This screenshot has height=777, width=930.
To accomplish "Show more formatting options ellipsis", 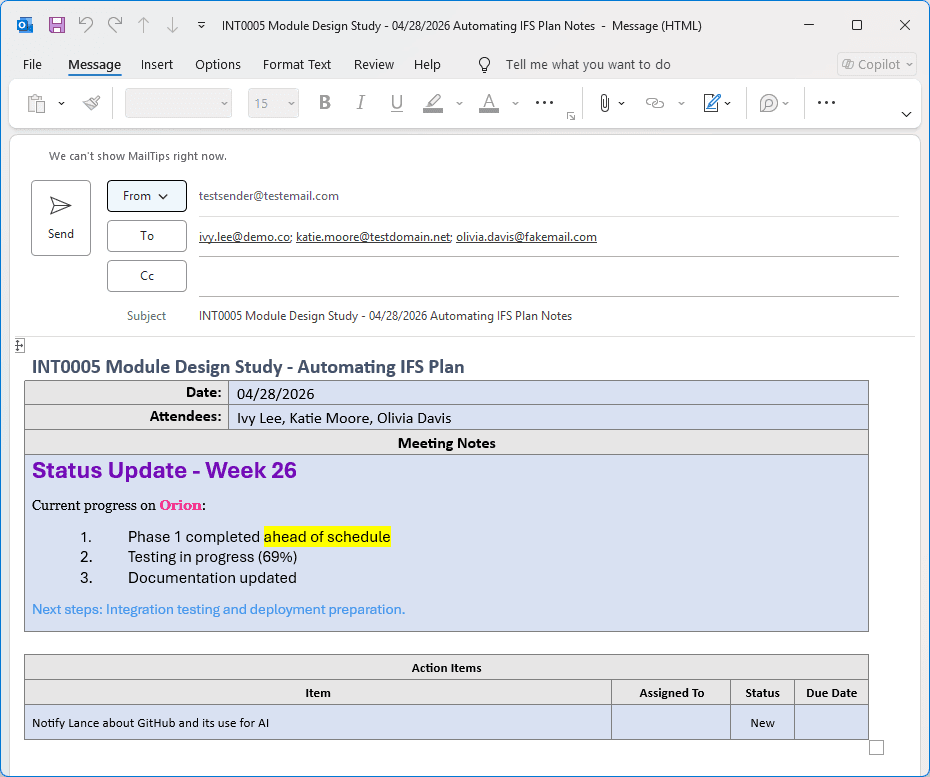I will pyautogui.click(x=544, y=103).
